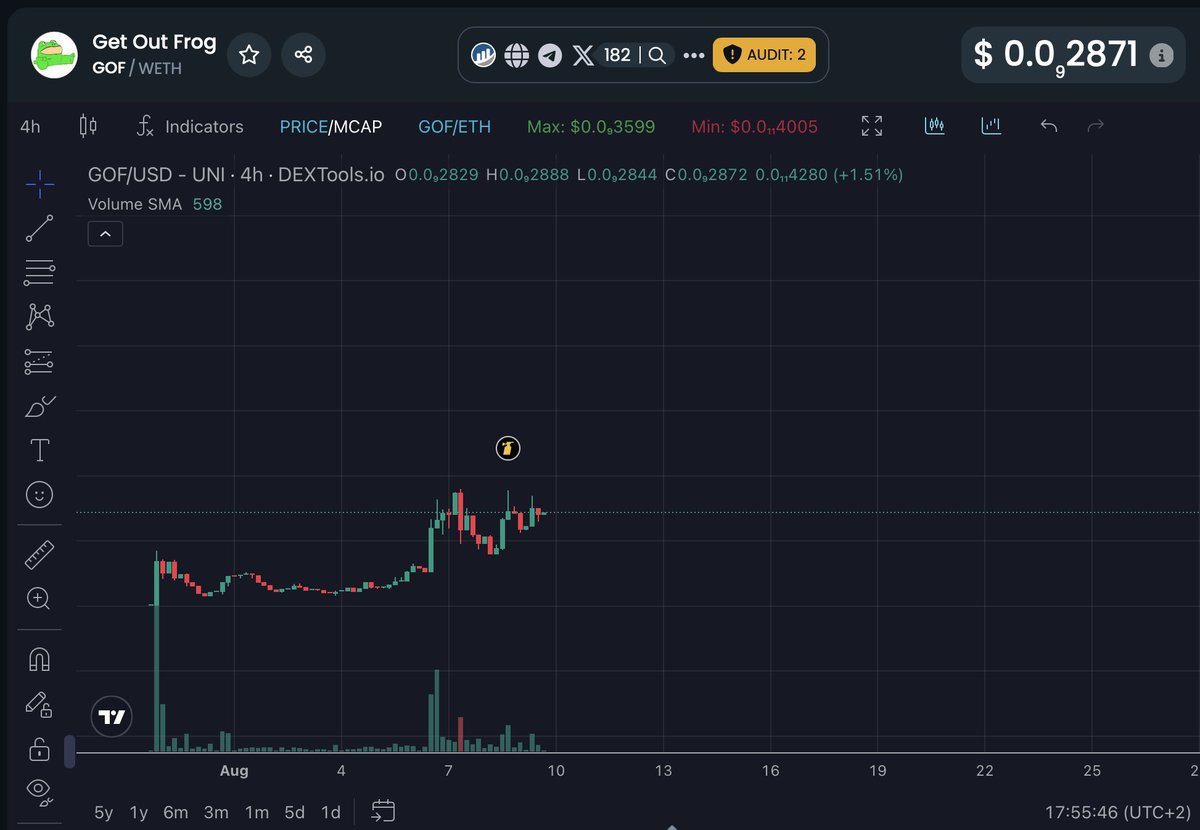Toggle lock all drawing tools
1200x830 pixels.
pyautogui.click(x=39, y=748)
